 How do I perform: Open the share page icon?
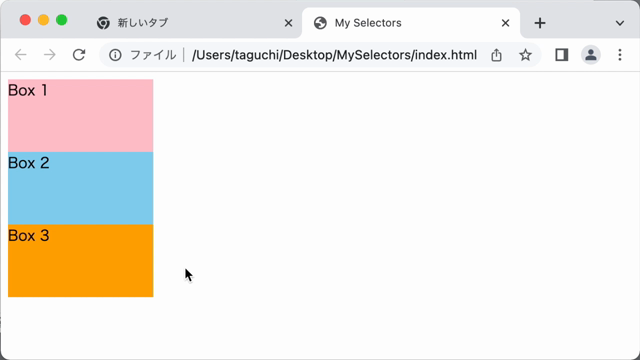pos(496,55)
